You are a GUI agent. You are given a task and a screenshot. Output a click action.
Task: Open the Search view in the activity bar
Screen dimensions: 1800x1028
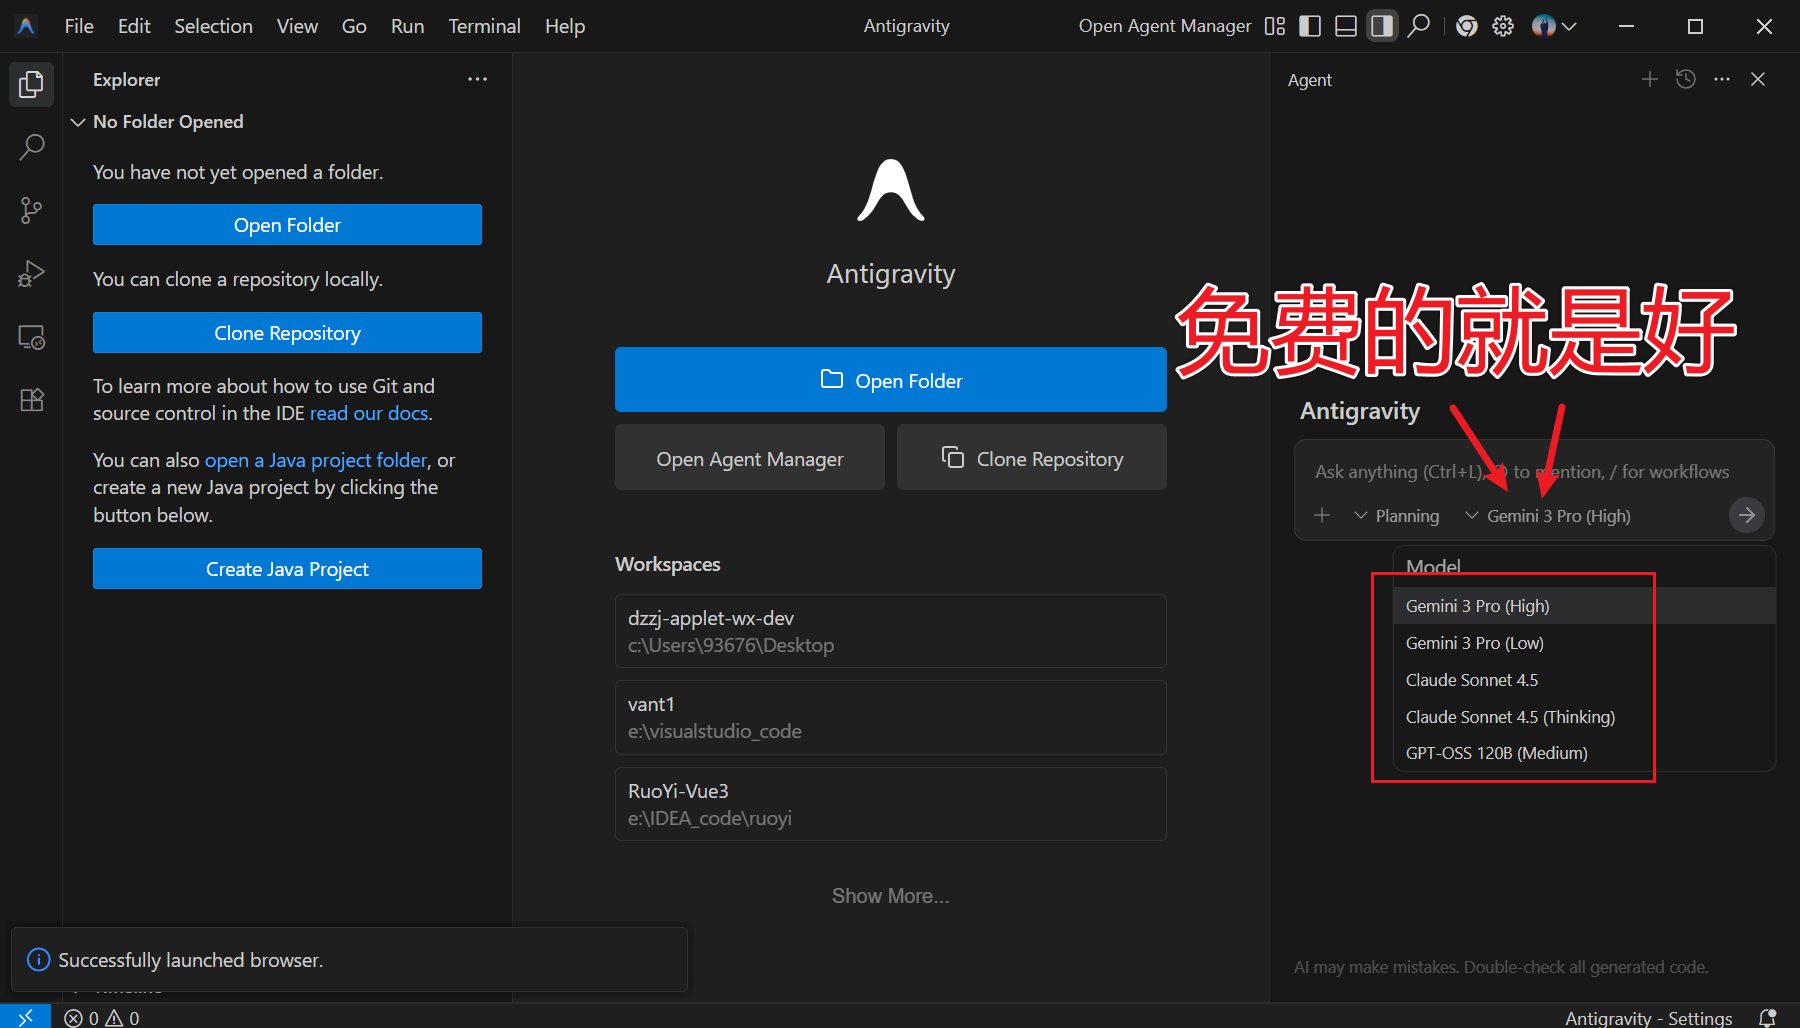click(31, 146)
